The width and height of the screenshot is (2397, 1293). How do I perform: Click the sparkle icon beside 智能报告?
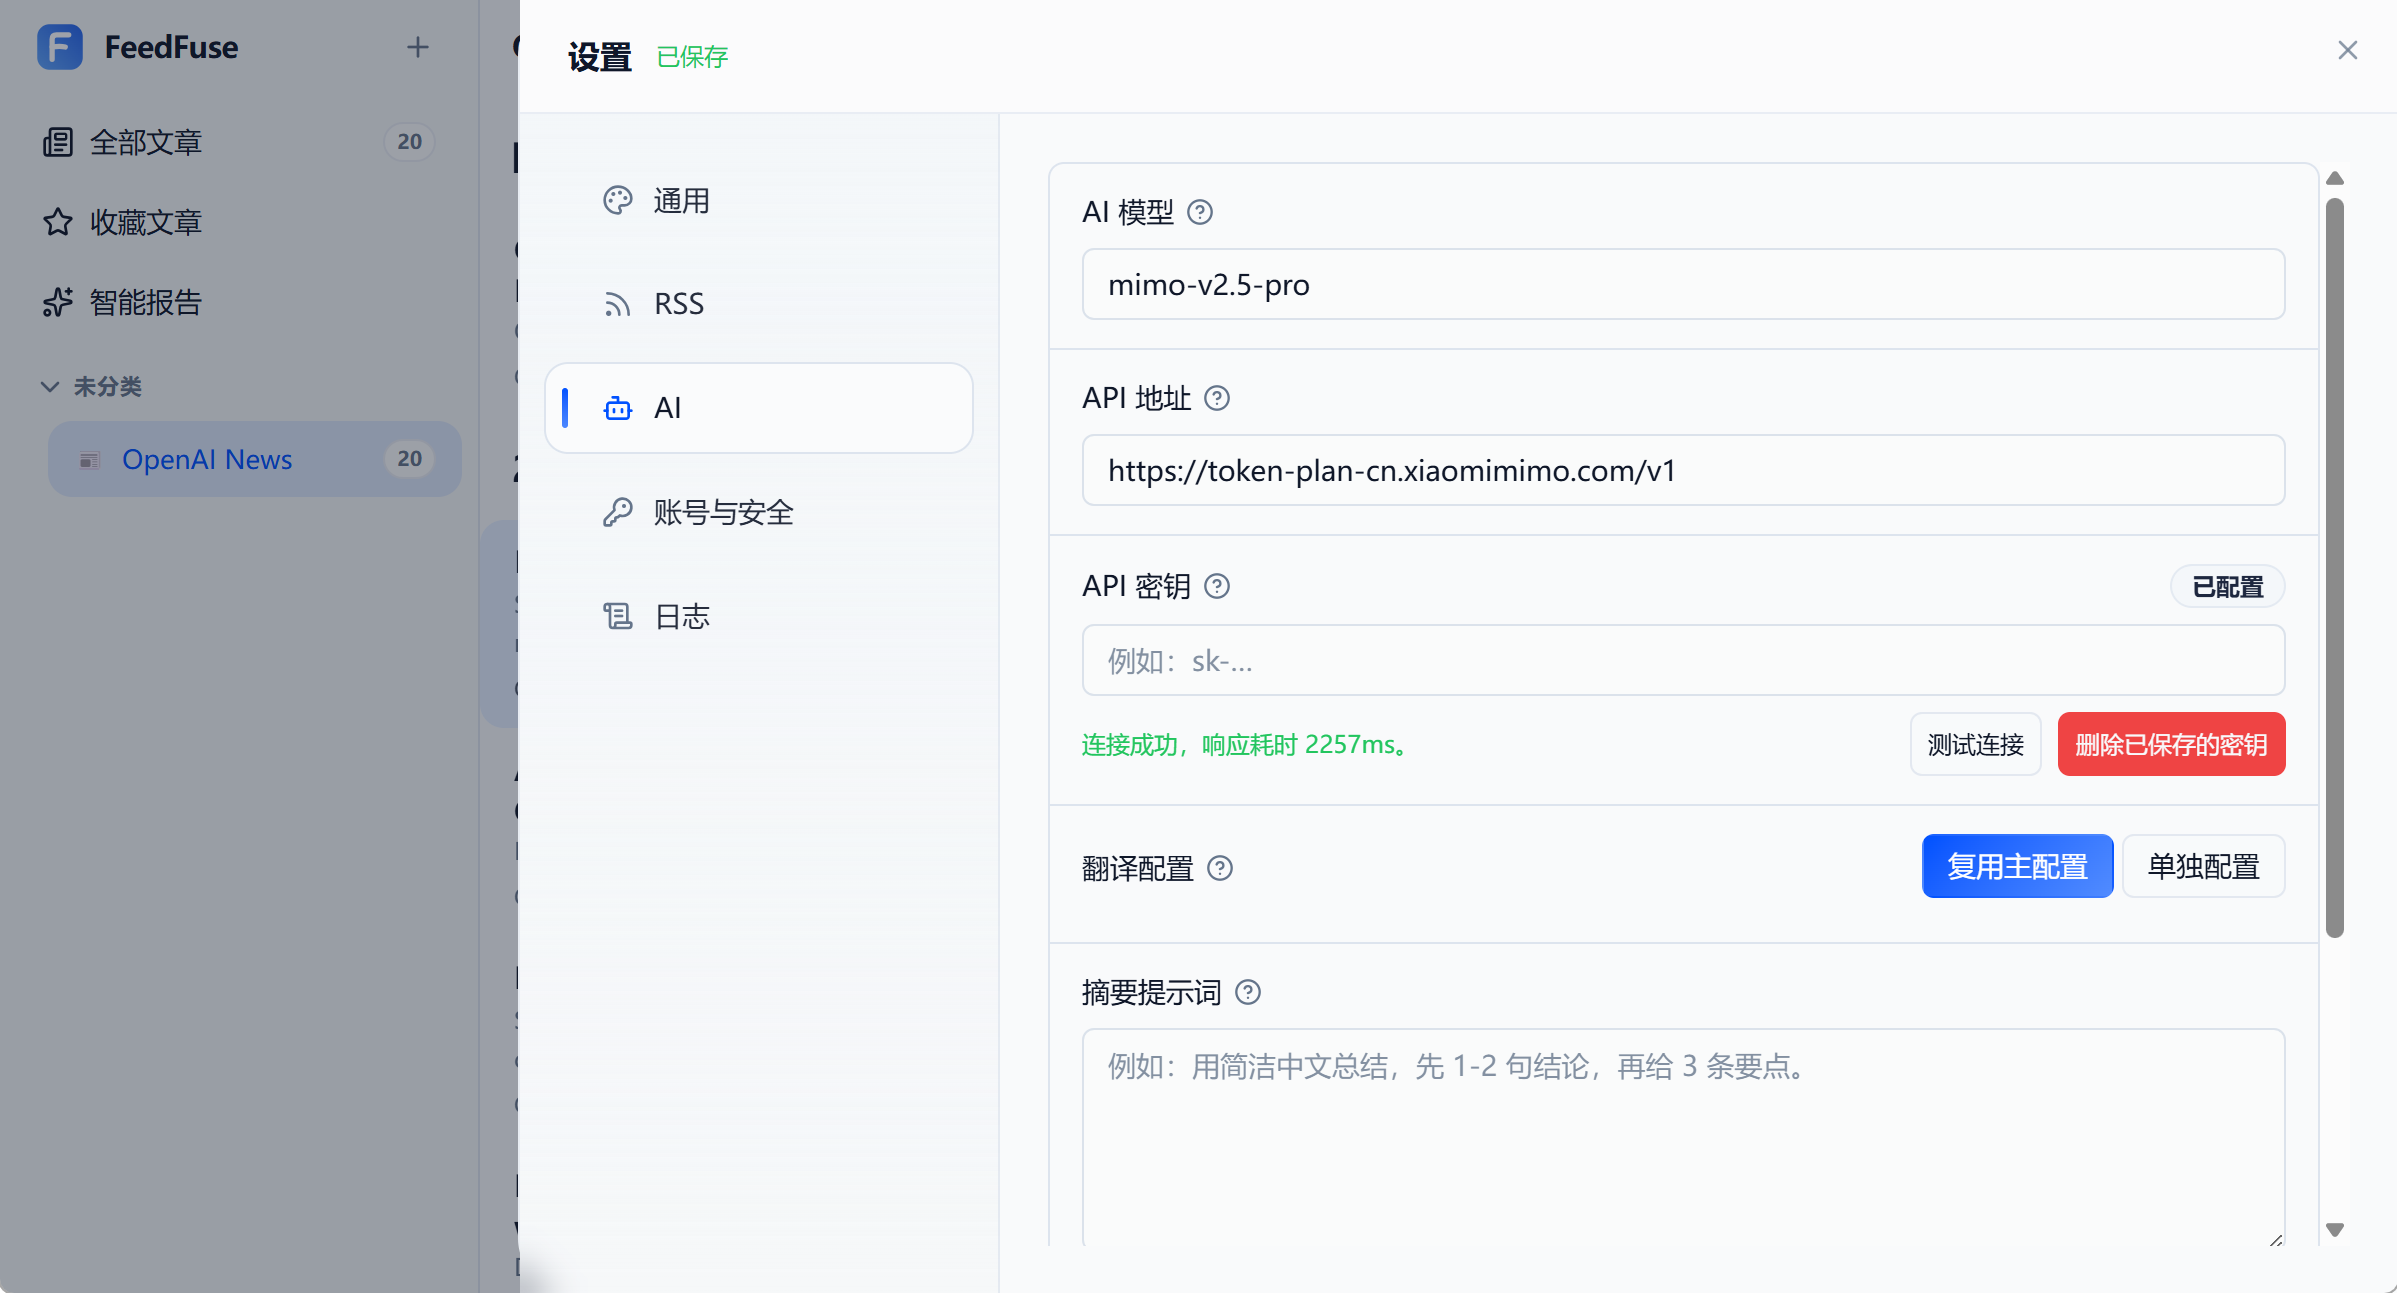pyautogui.click(x=58, y=302)
